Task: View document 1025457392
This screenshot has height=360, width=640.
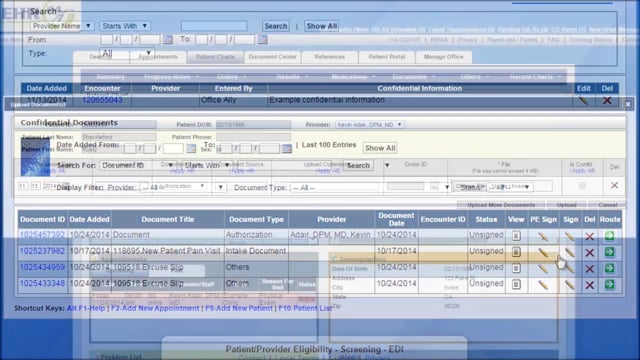Action: 516,236
